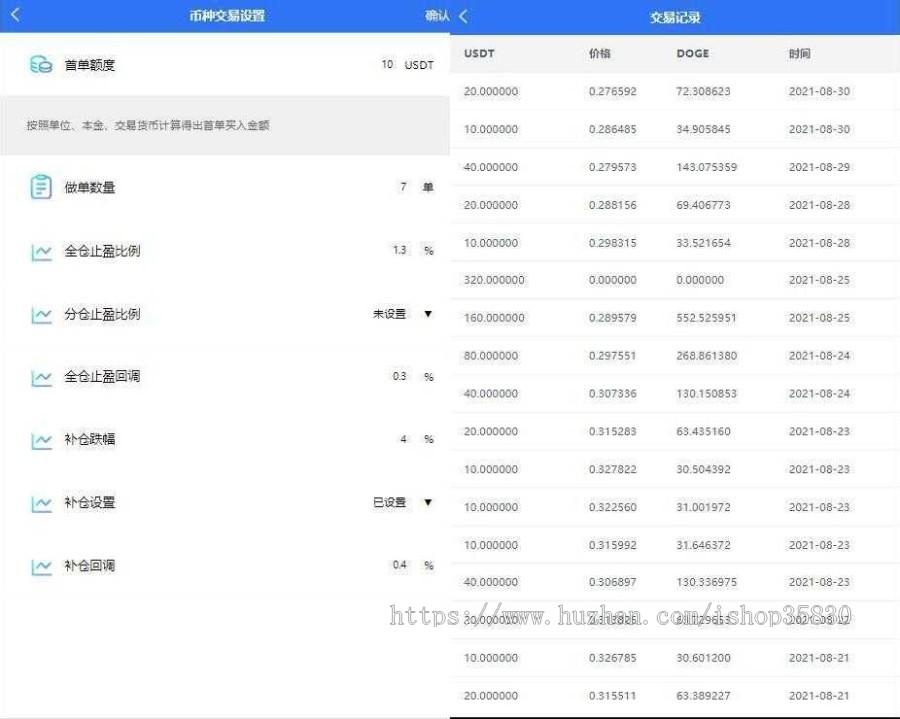Image resolution: width=900 pixels, height=719 pixels.
Task: Click the coins icon beside 首单额度
Action: click(x=41, y=65)
